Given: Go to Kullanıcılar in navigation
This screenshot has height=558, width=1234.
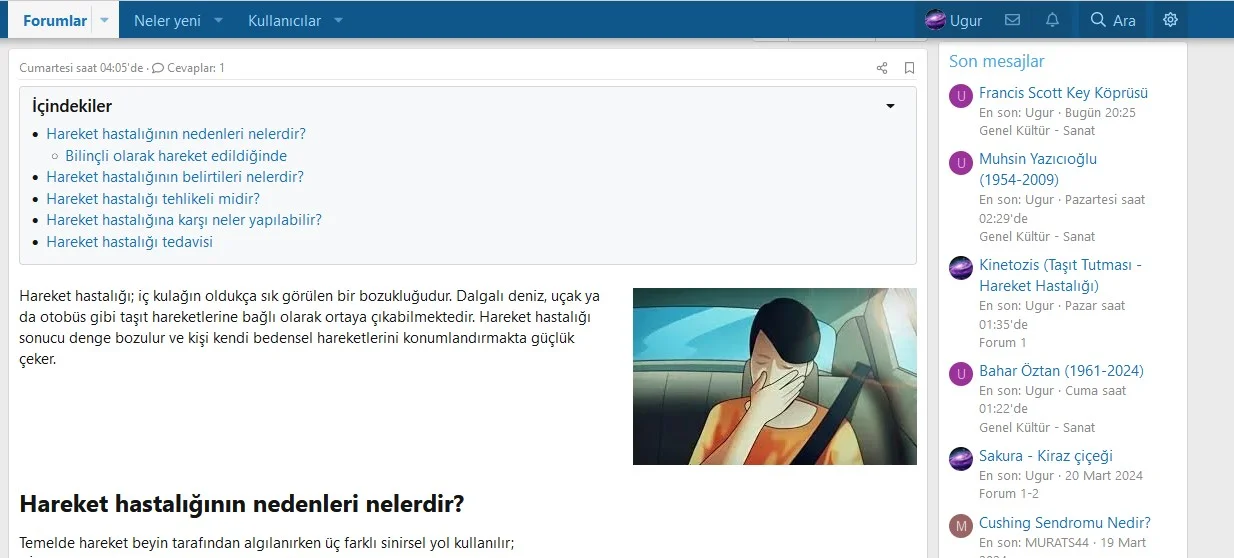Looking at the screenshot, I should [284, 20].
